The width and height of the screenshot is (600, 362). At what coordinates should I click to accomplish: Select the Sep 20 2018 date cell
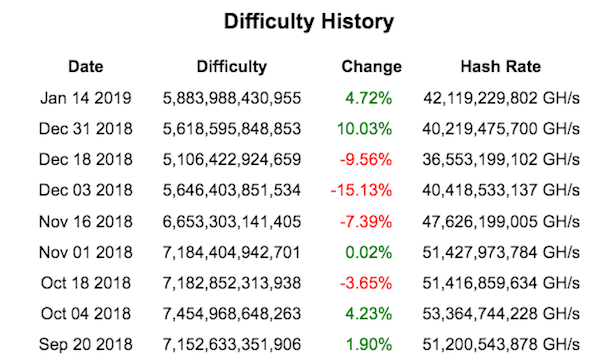(86, 344)
